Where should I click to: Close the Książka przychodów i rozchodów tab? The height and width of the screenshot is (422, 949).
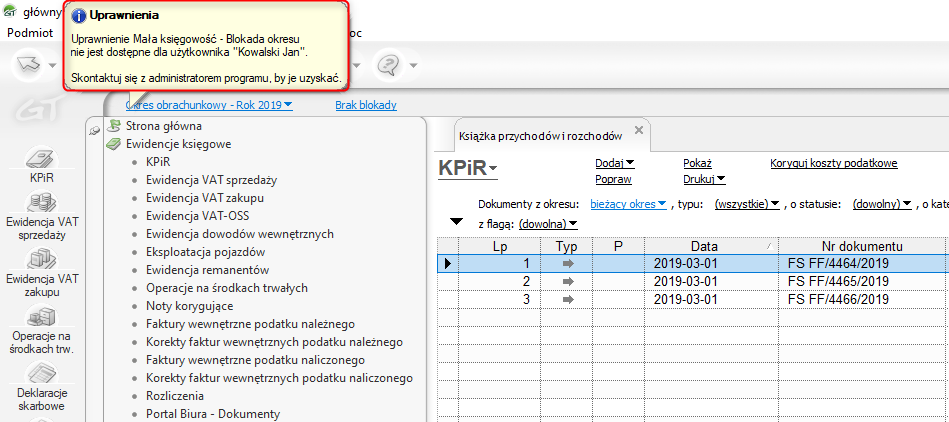638,130
